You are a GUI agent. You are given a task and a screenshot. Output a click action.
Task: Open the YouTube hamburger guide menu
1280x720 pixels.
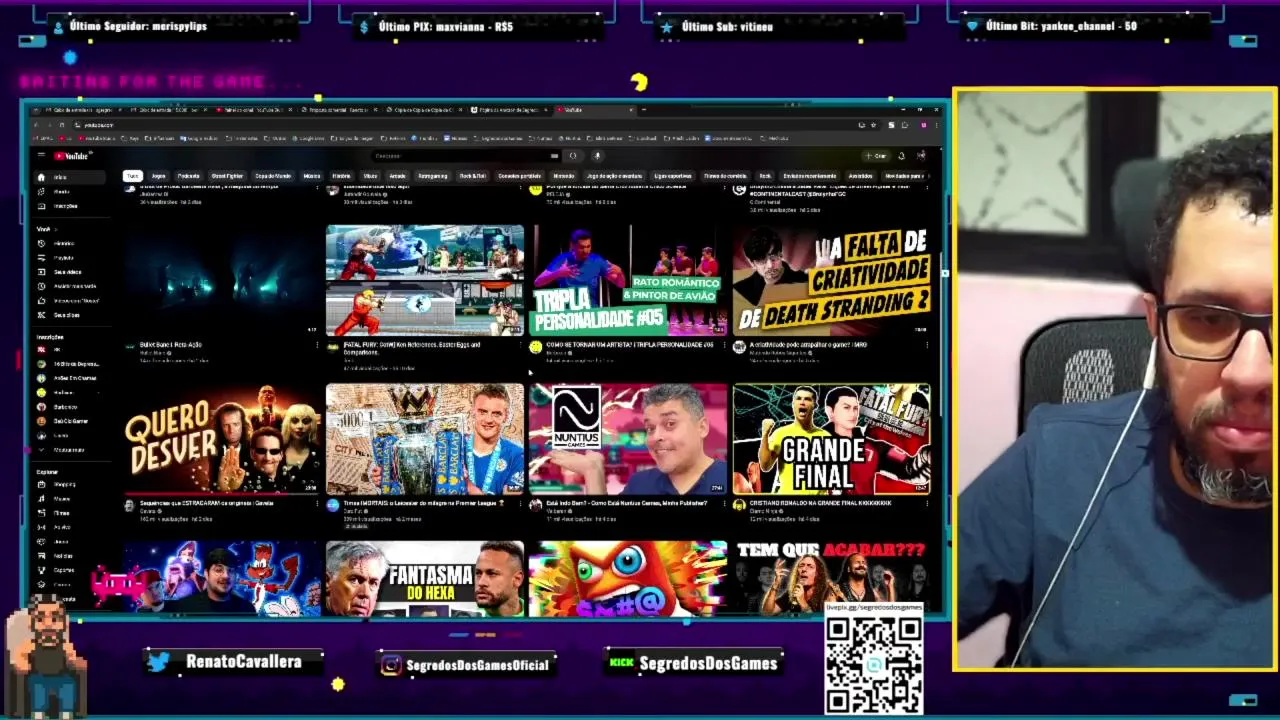[41, 156]
